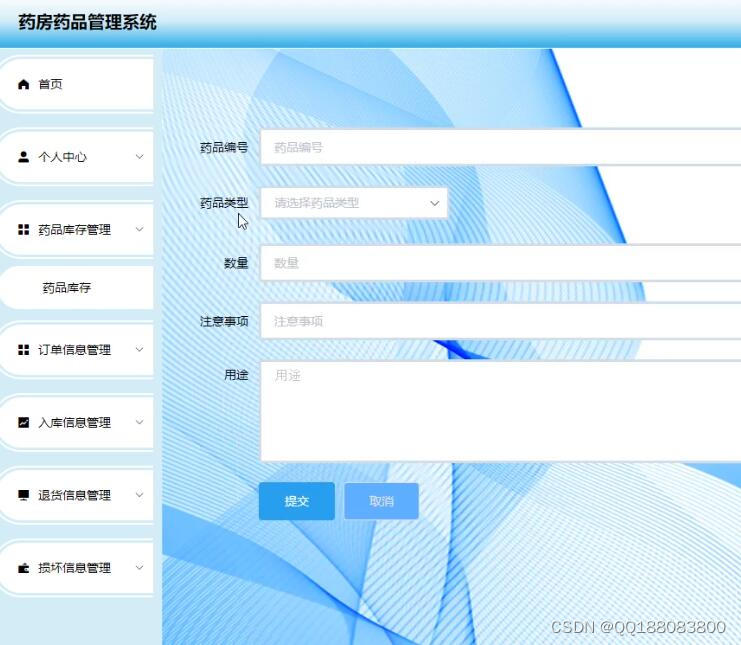The height and width of the screenshot is (645, 741).
Task: Open the 订单信息管理 menu
Action: pyautogui.click(x=77, y=350)
